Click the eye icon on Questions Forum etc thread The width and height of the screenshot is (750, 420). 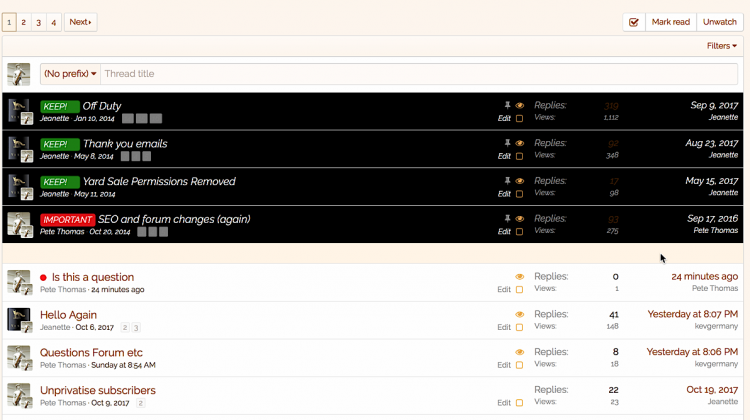pyautogui.click(x=519, y=352)
